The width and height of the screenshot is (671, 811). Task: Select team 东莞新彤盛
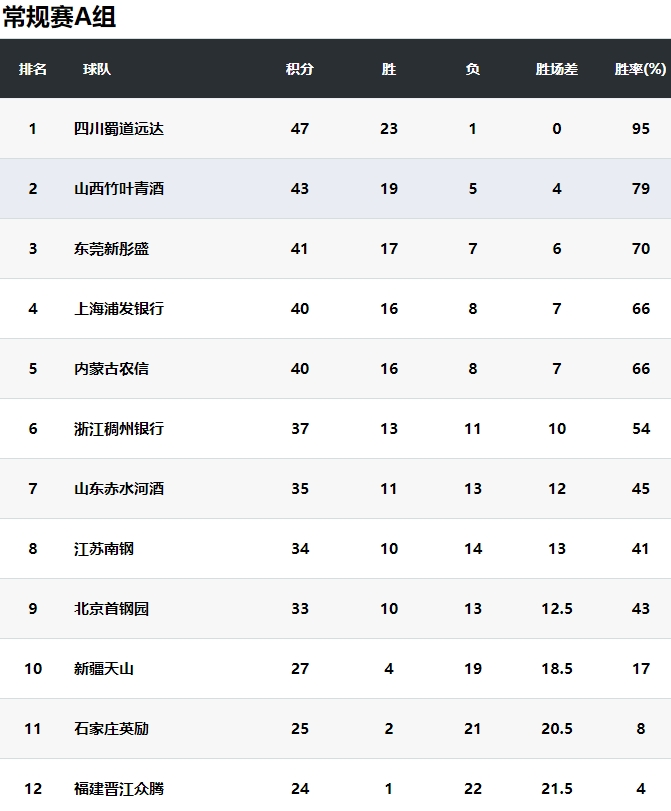[x=111, y=248]
